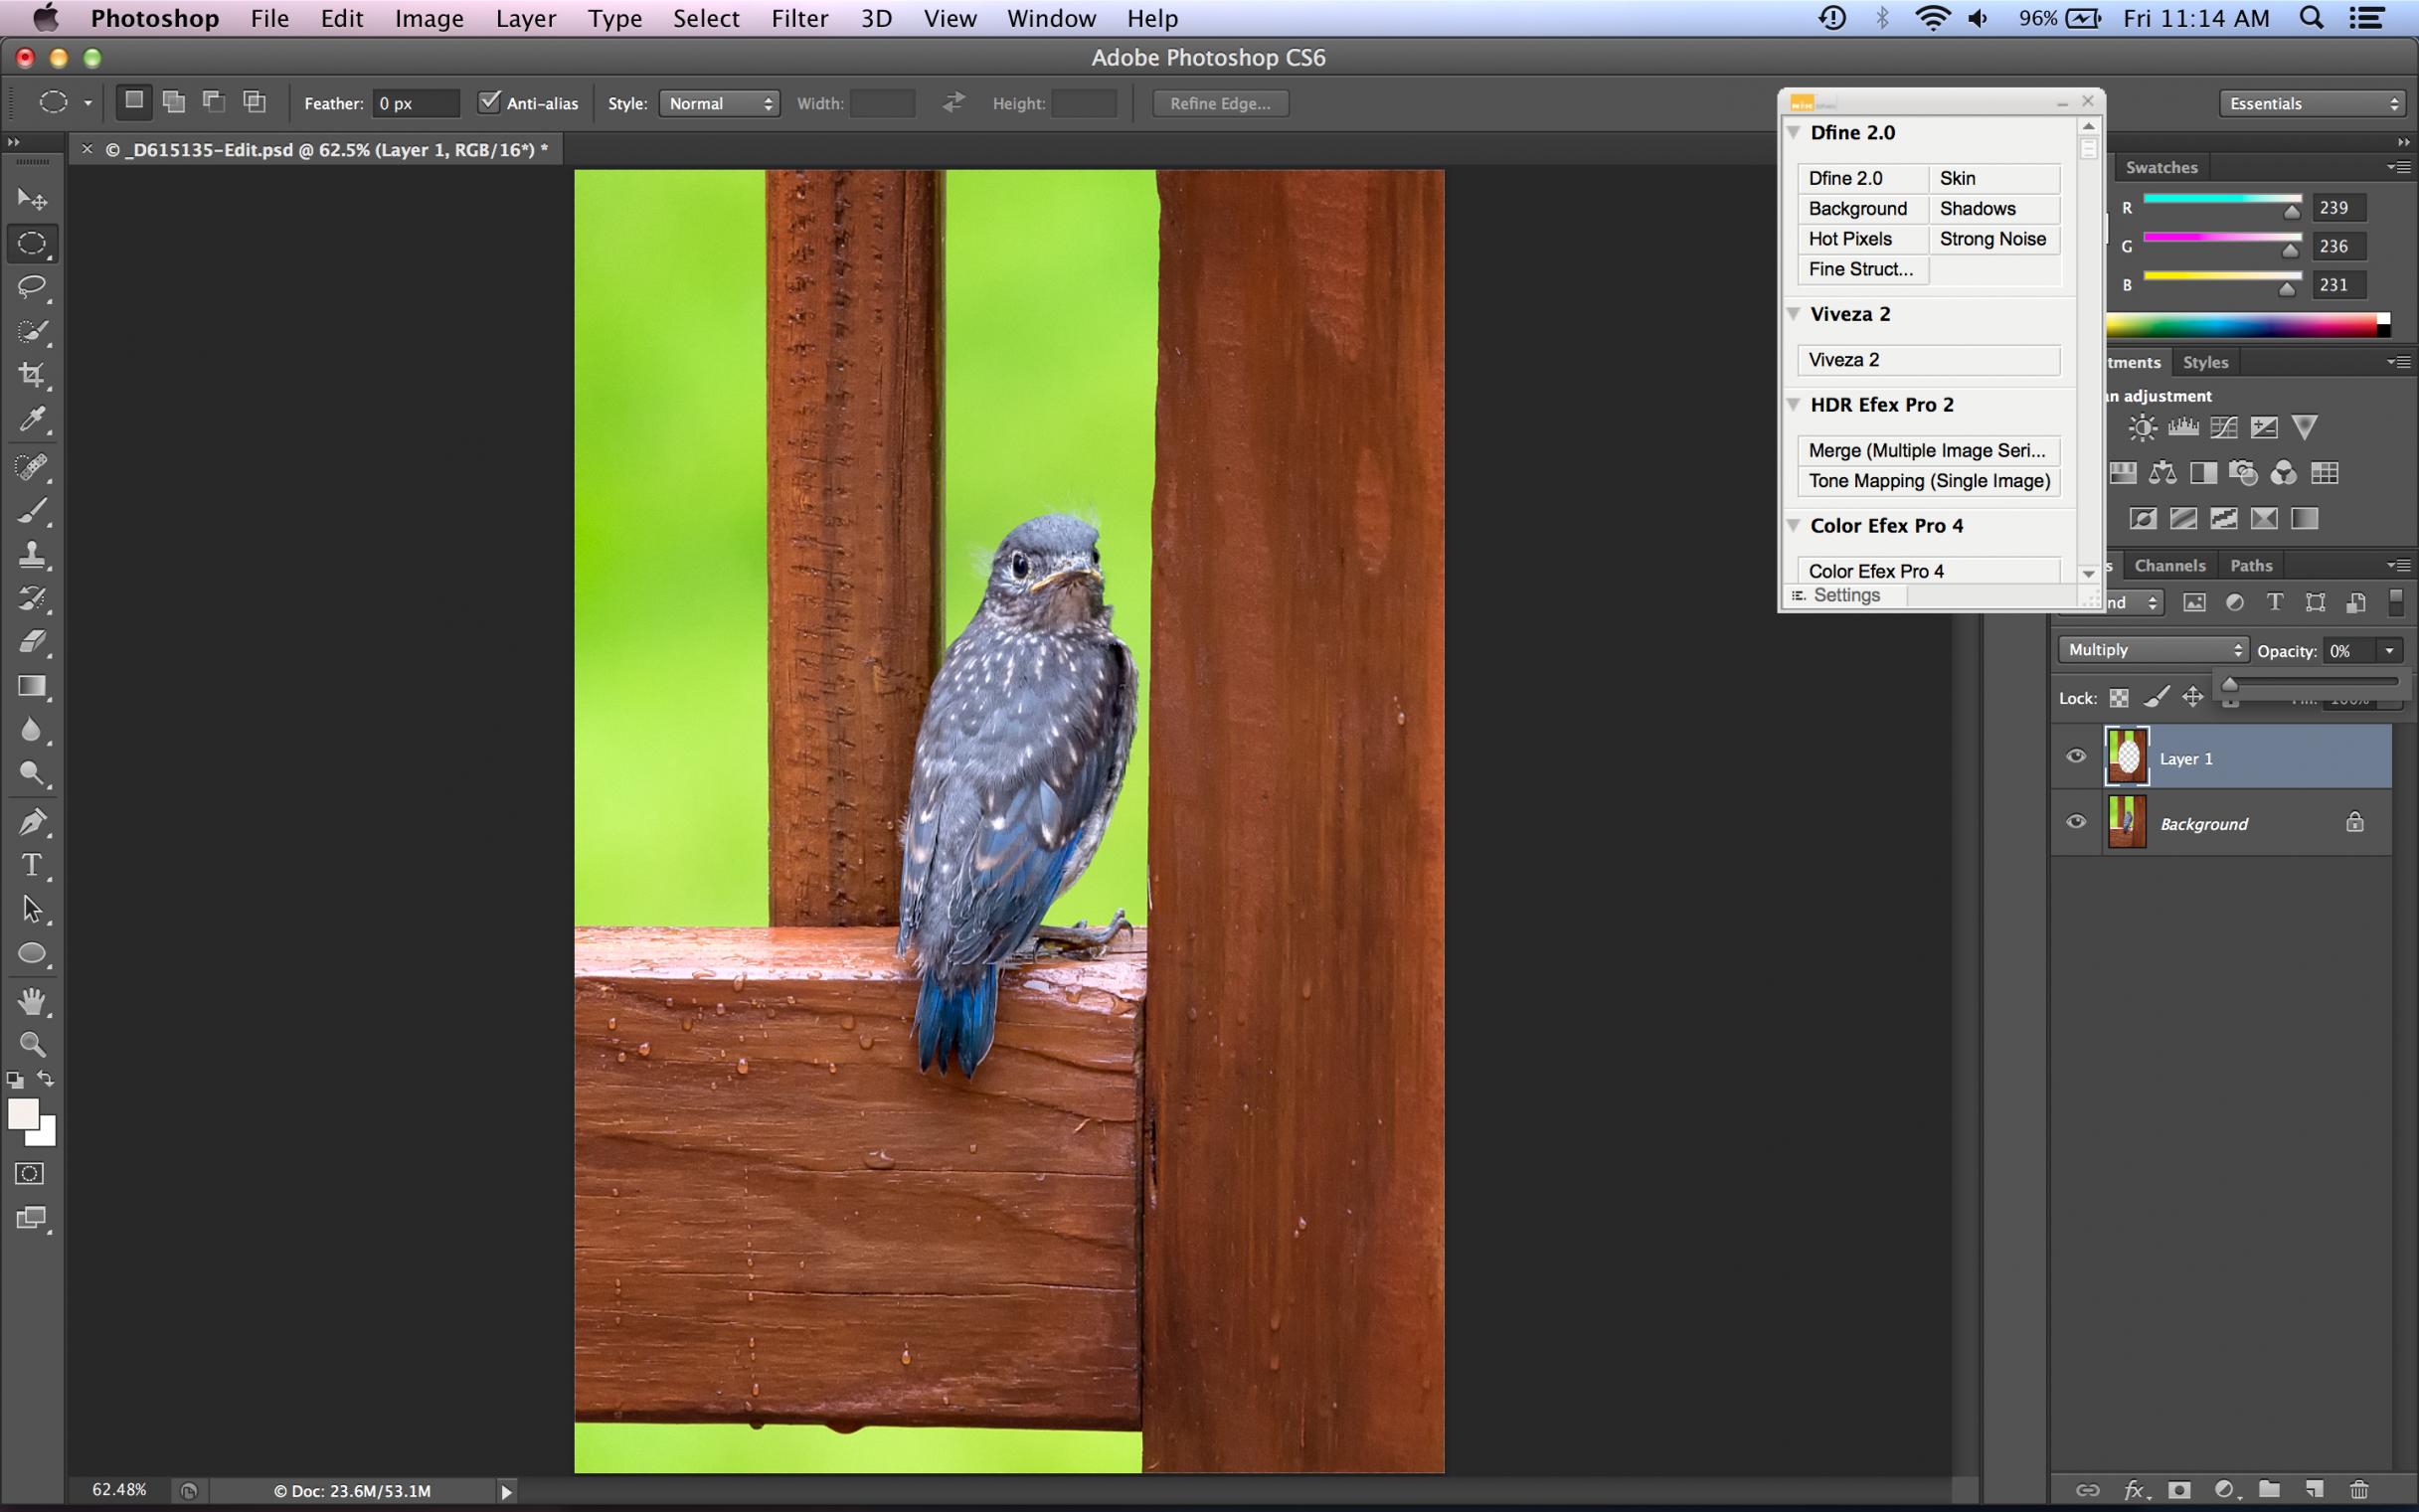
Task: Select the Eyedropper tool
Action: pos(32,420)
